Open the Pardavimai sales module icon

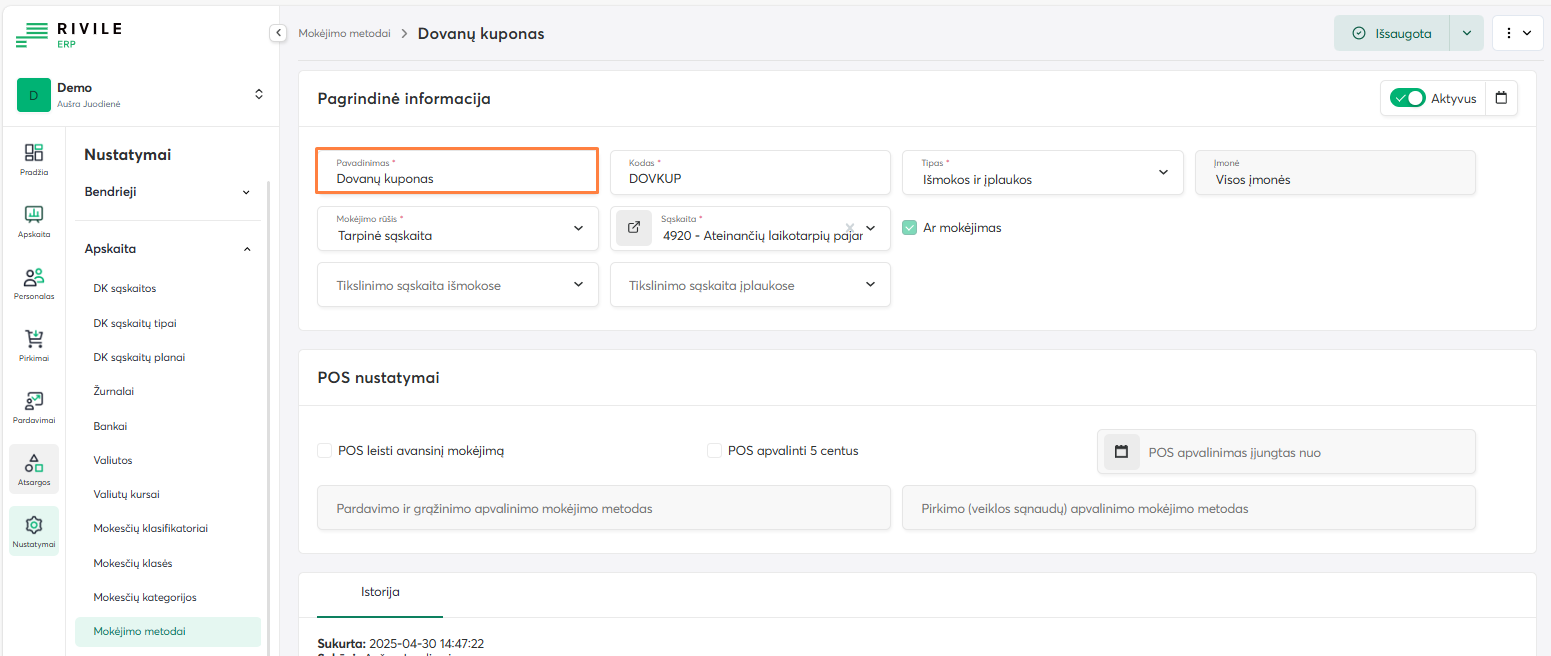tap(34, 406)
